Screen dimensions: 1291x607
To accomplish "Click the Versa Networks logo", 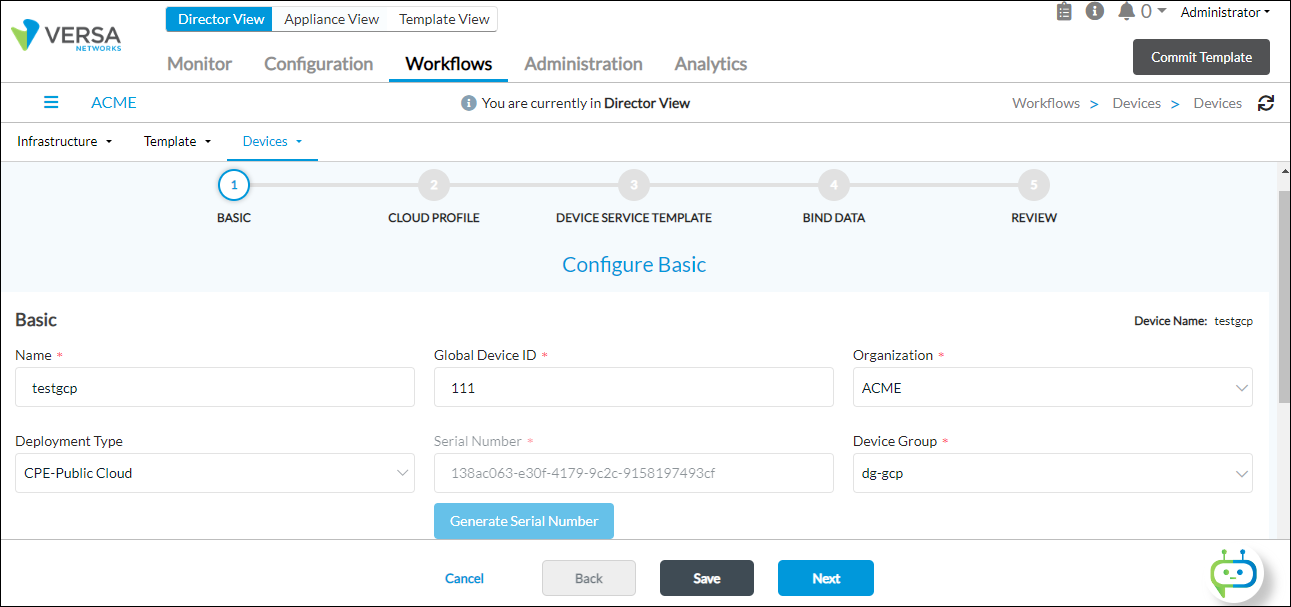I will (x=66, y=38).
